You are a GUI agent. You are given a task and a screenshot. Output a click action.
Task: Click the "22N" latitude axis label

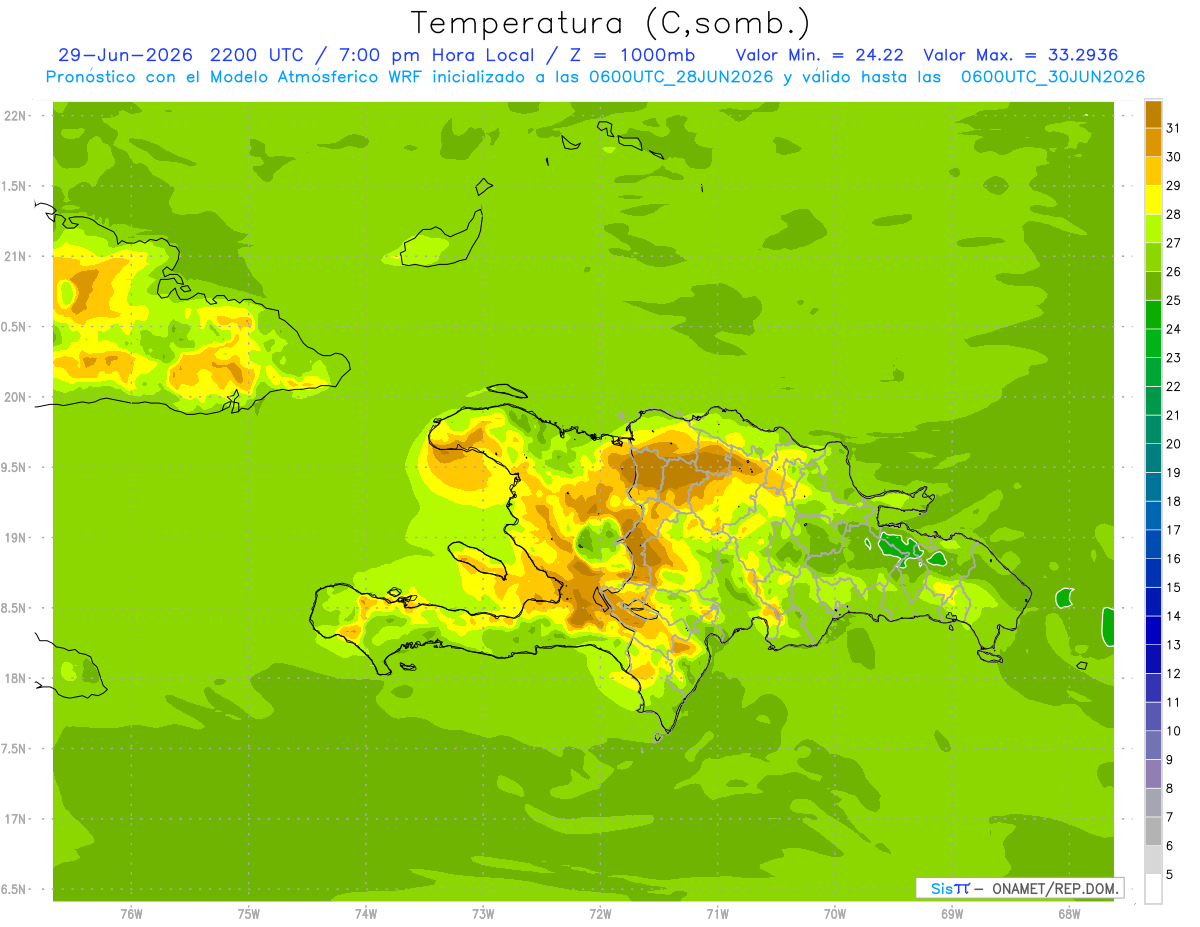click(x=17, y=116)
